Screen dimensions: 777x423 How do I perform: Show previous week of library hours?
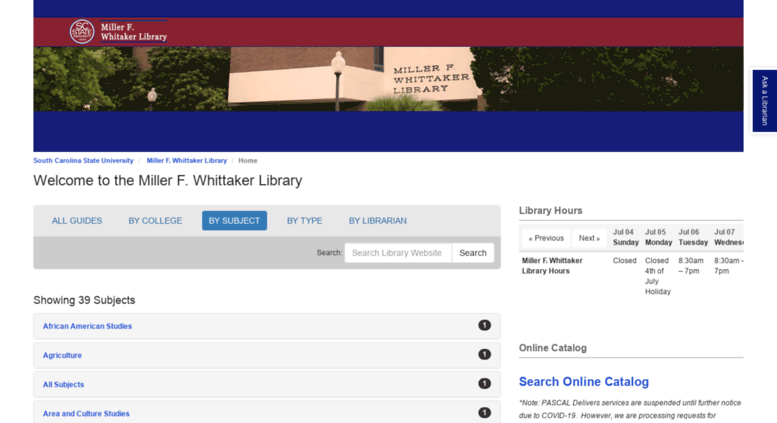[546, 238]
